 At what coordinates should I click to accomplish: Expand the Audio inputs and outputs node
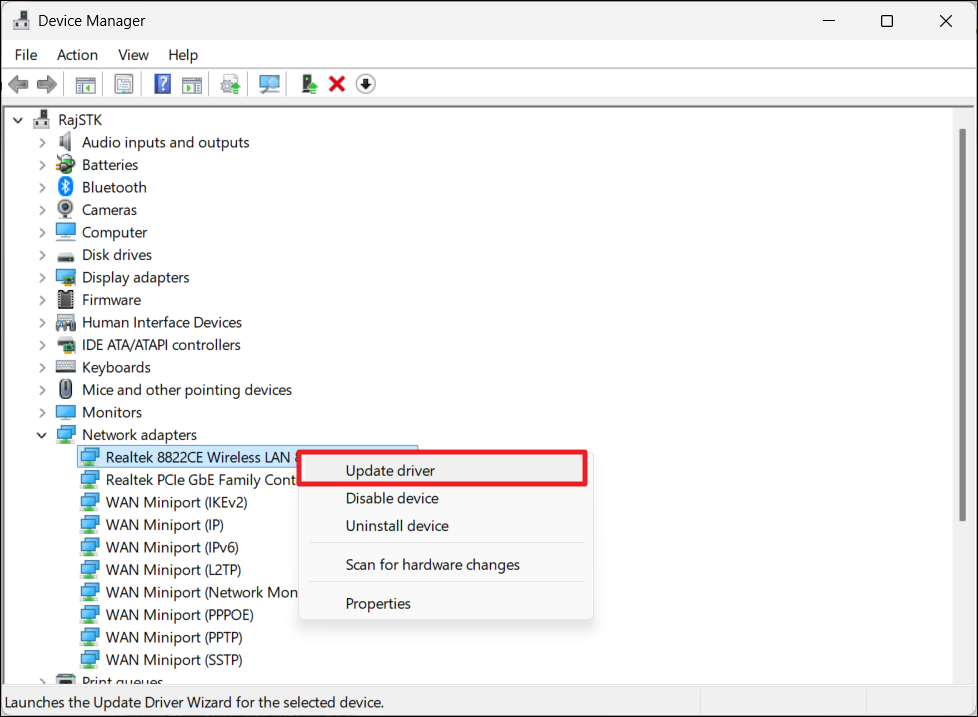[x=42, y=142]
